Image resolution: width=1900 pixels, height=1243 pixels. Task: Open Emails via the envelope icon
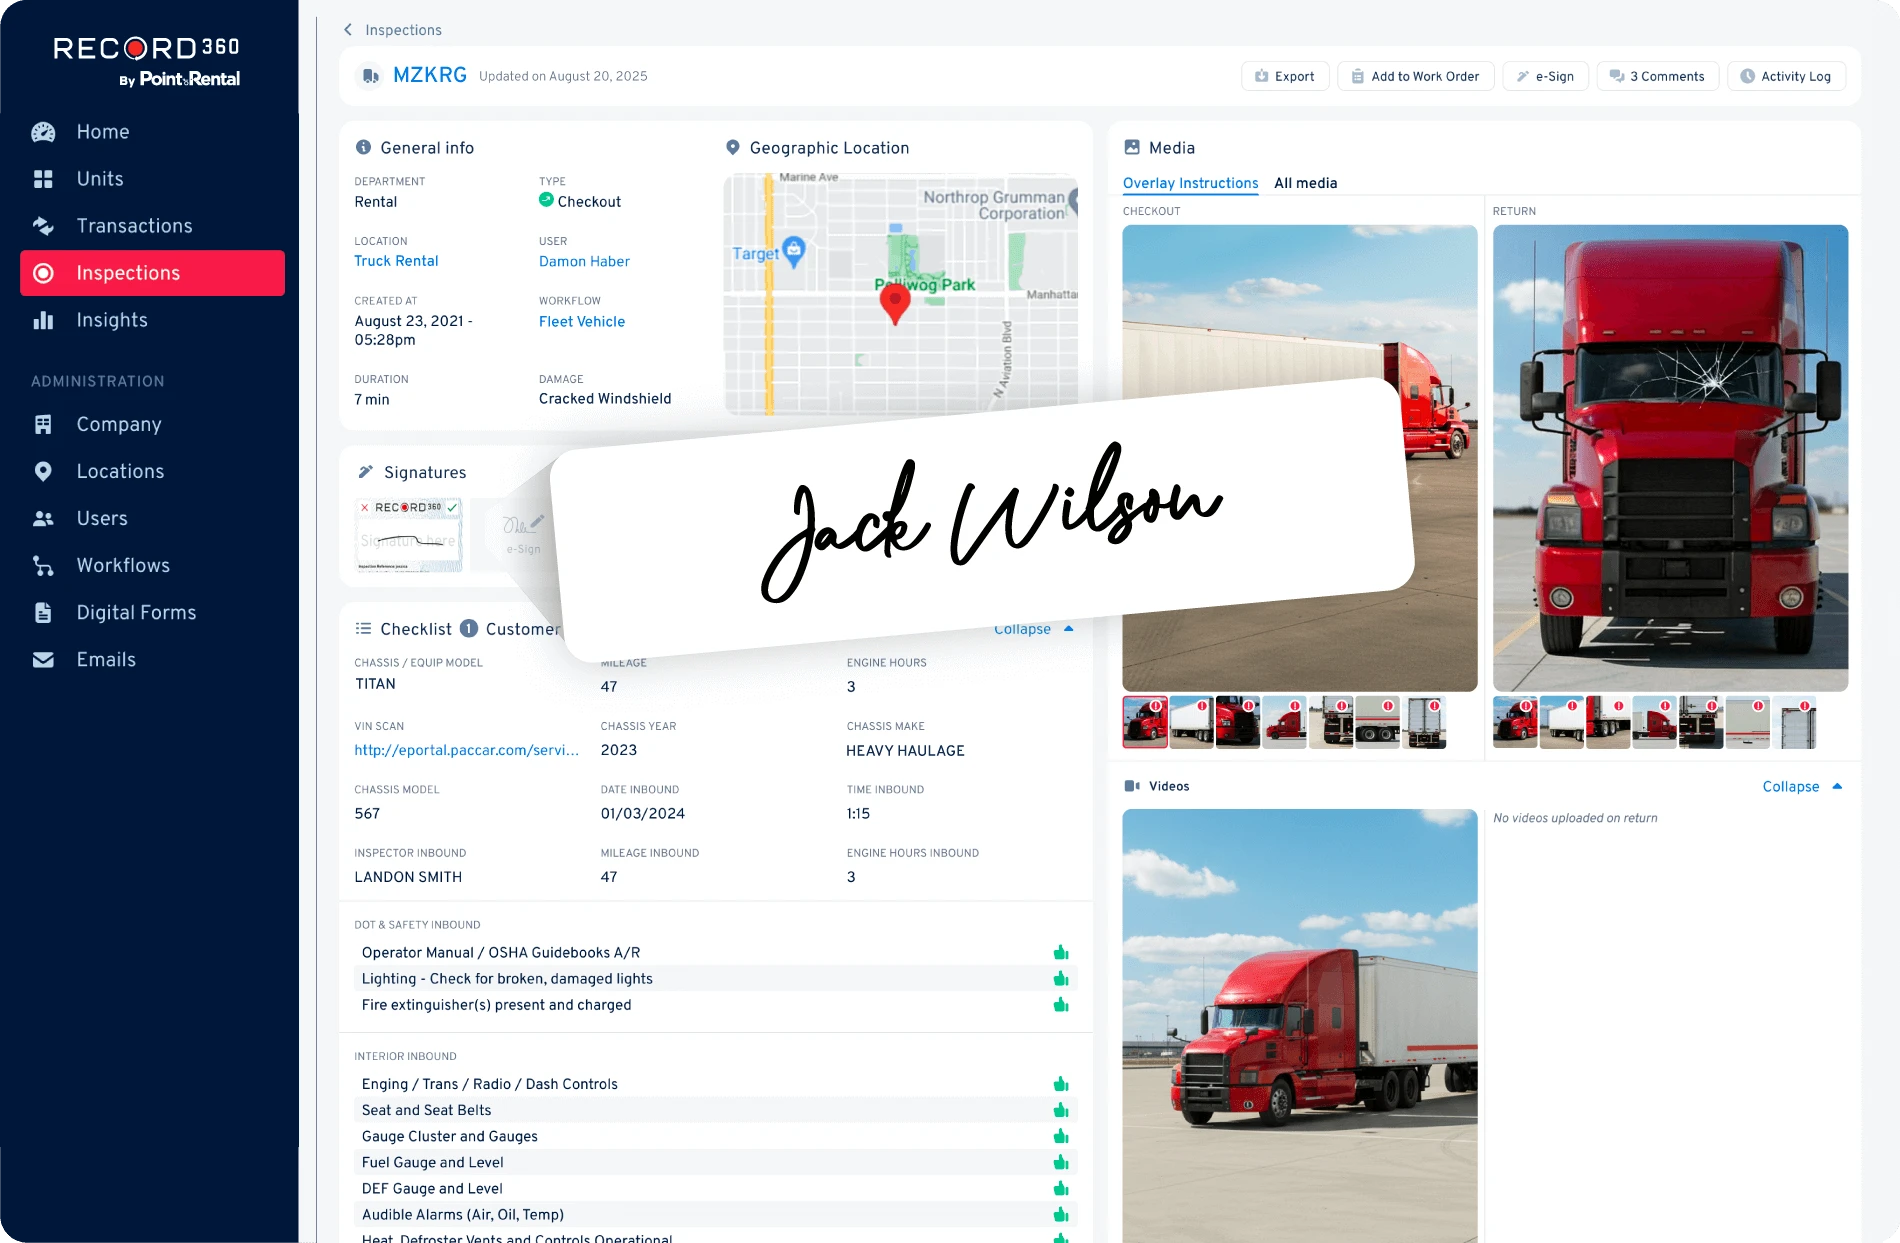point(105,659)
